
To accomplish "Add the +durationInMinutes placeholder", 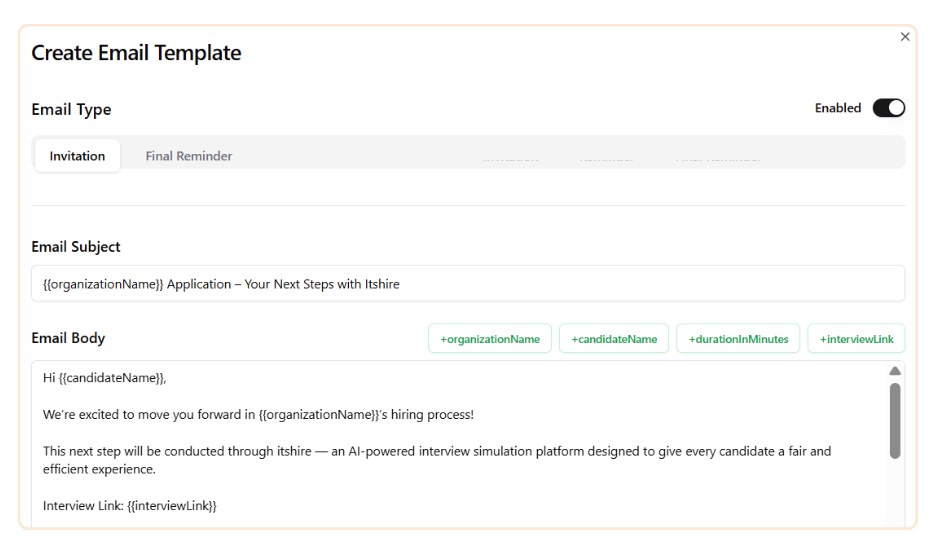I will [738, 339].
